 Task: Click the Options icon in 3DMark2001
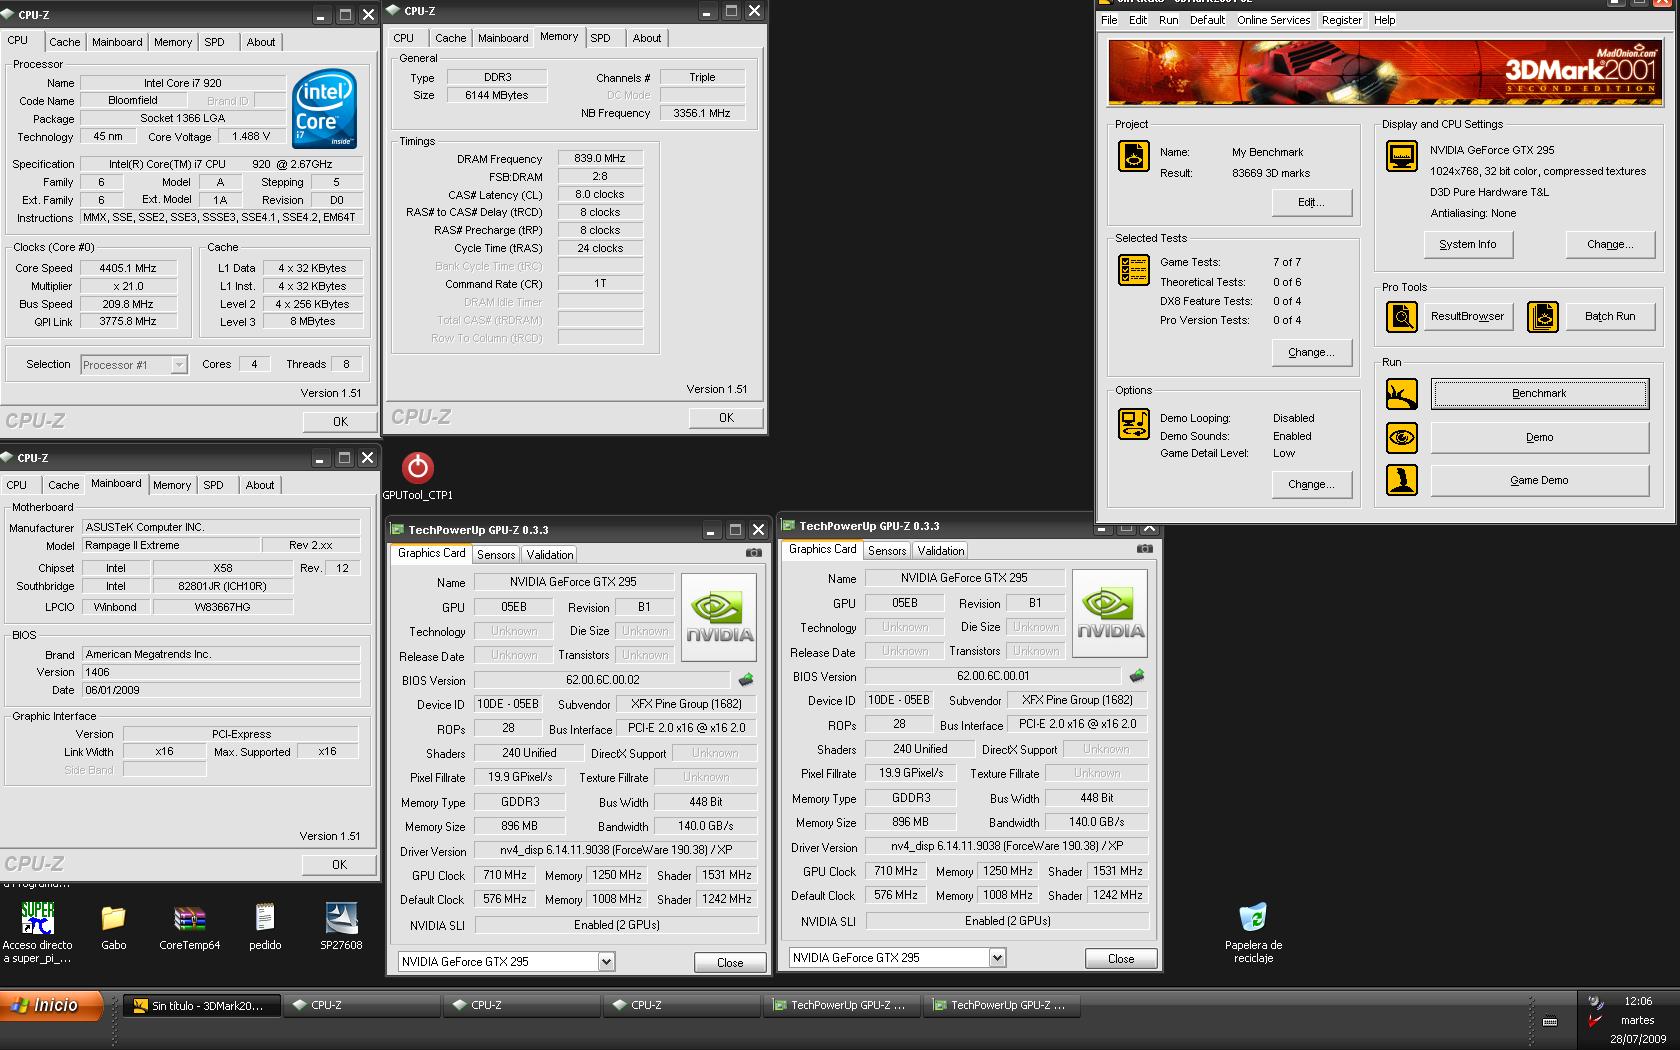(x=1133, y=424)
